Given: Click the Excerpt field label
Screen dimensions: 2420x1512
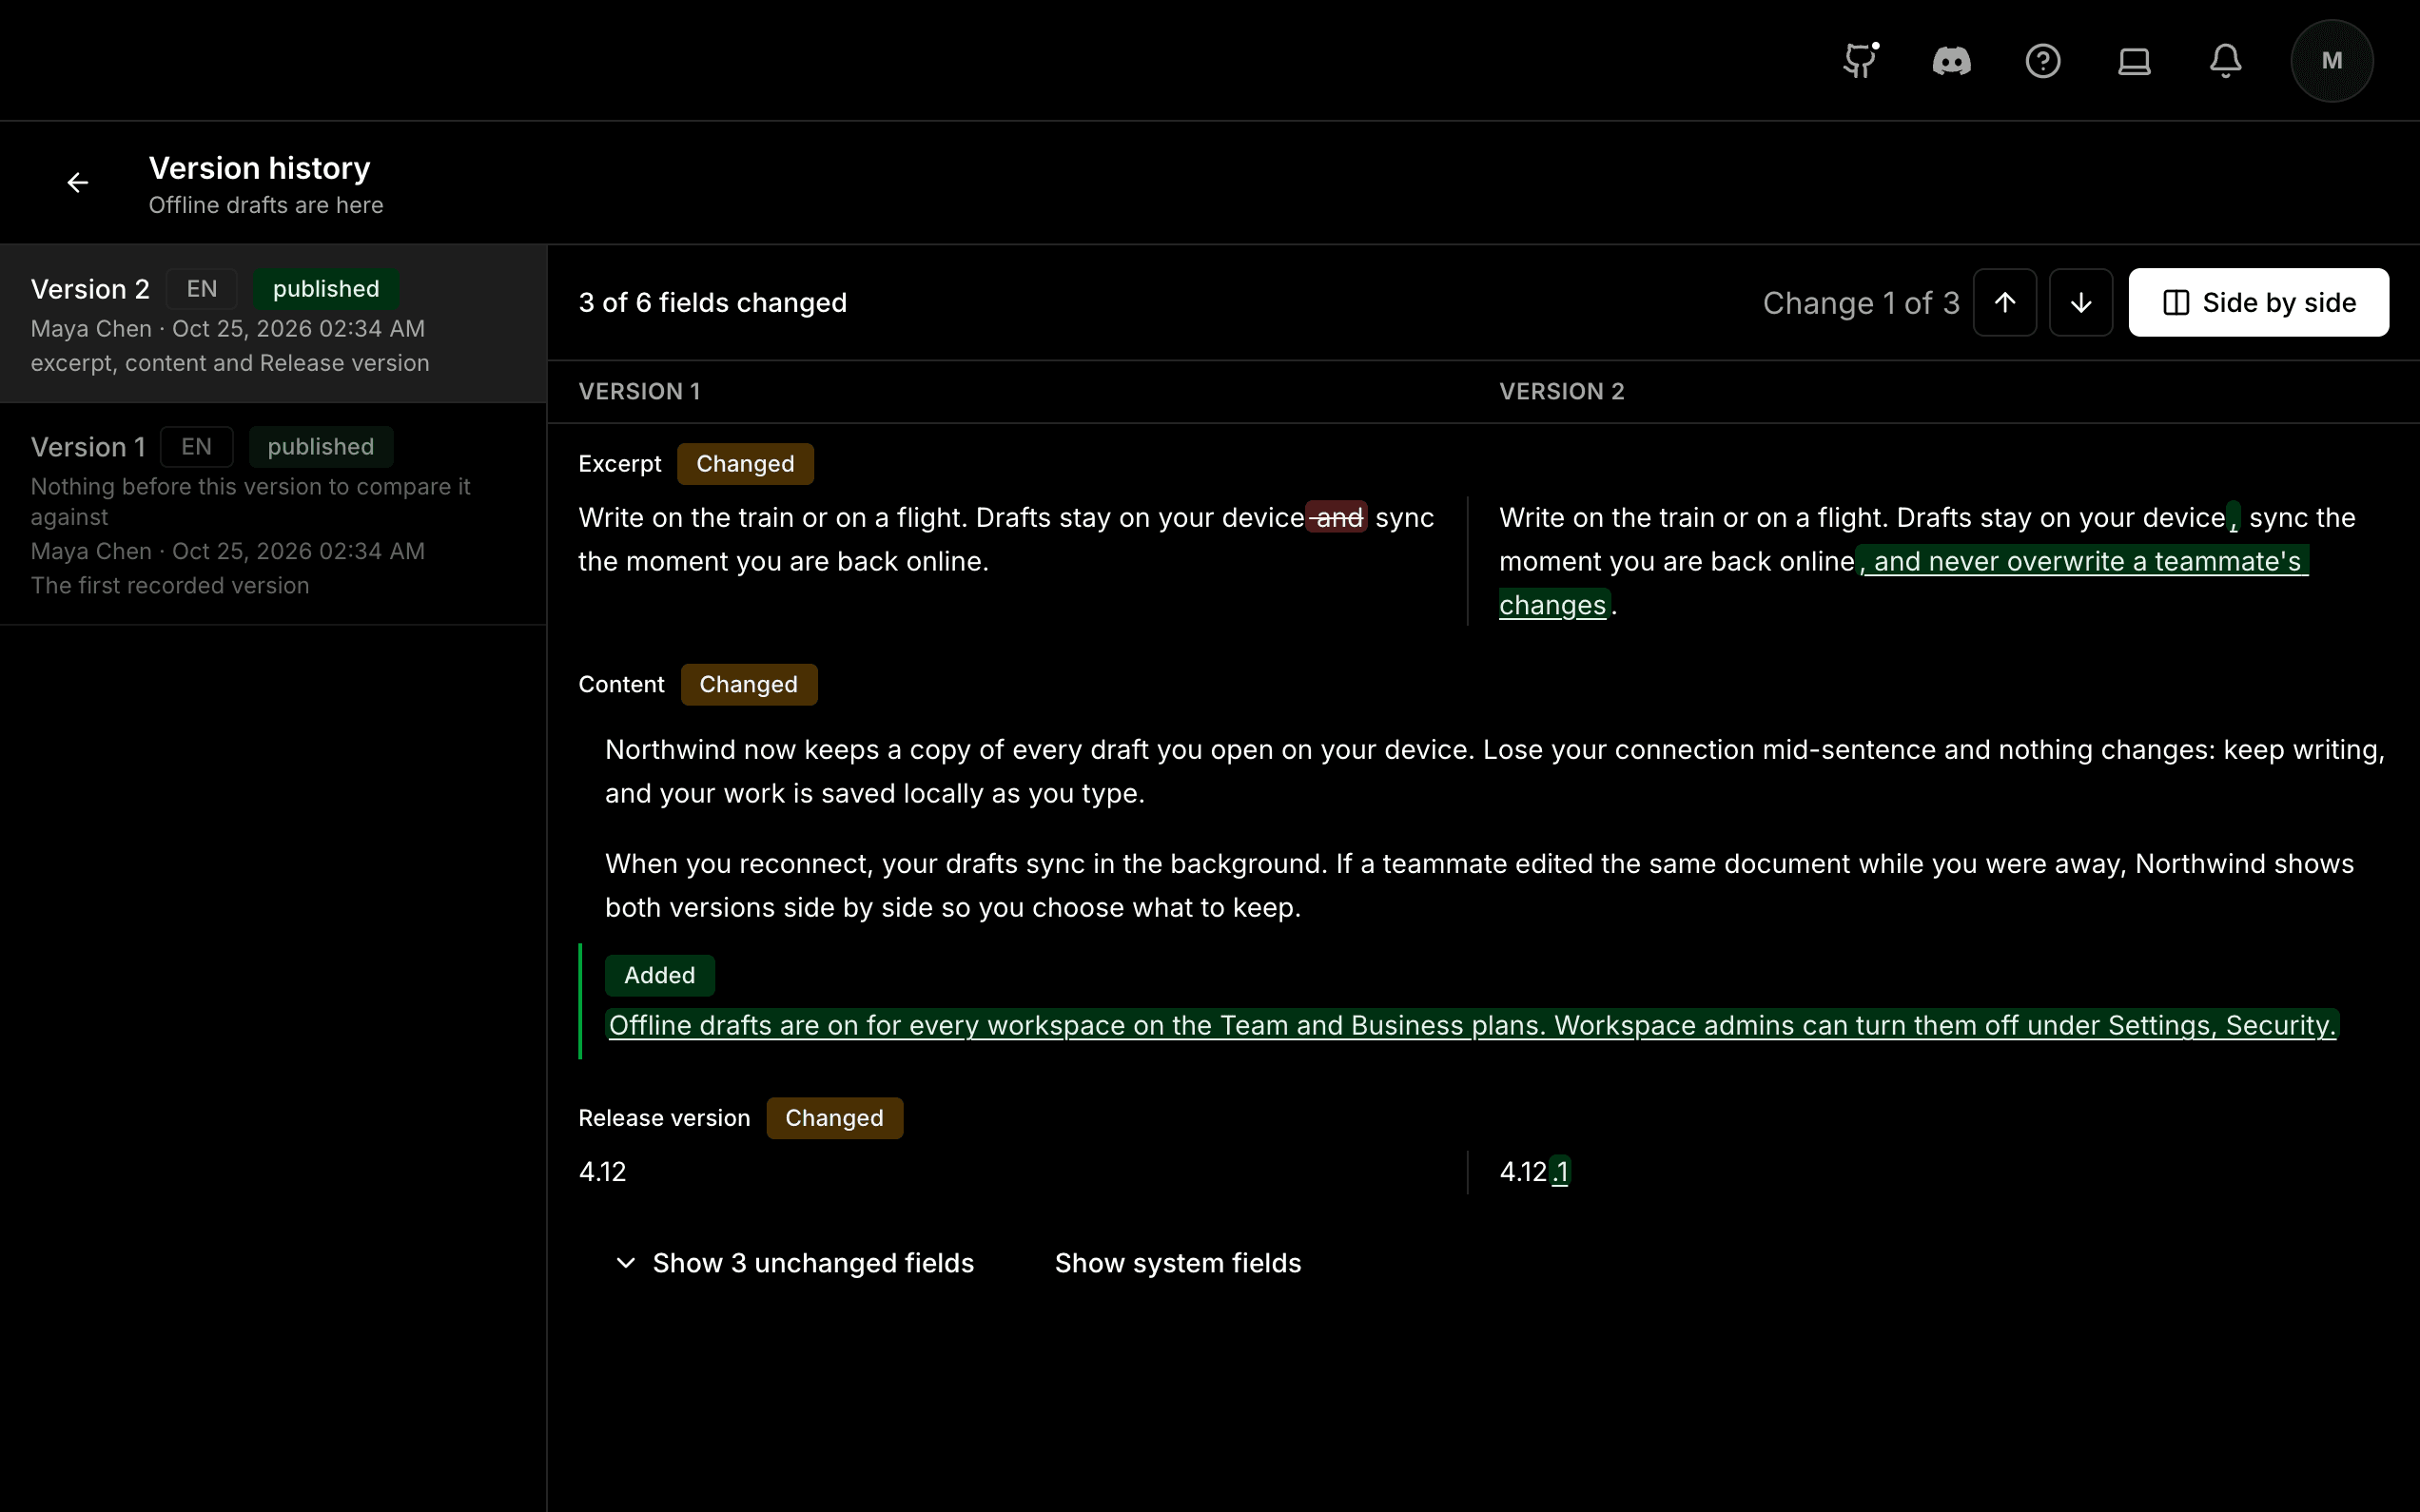Looking at the screenshot, I should click(x=620, y=464).
